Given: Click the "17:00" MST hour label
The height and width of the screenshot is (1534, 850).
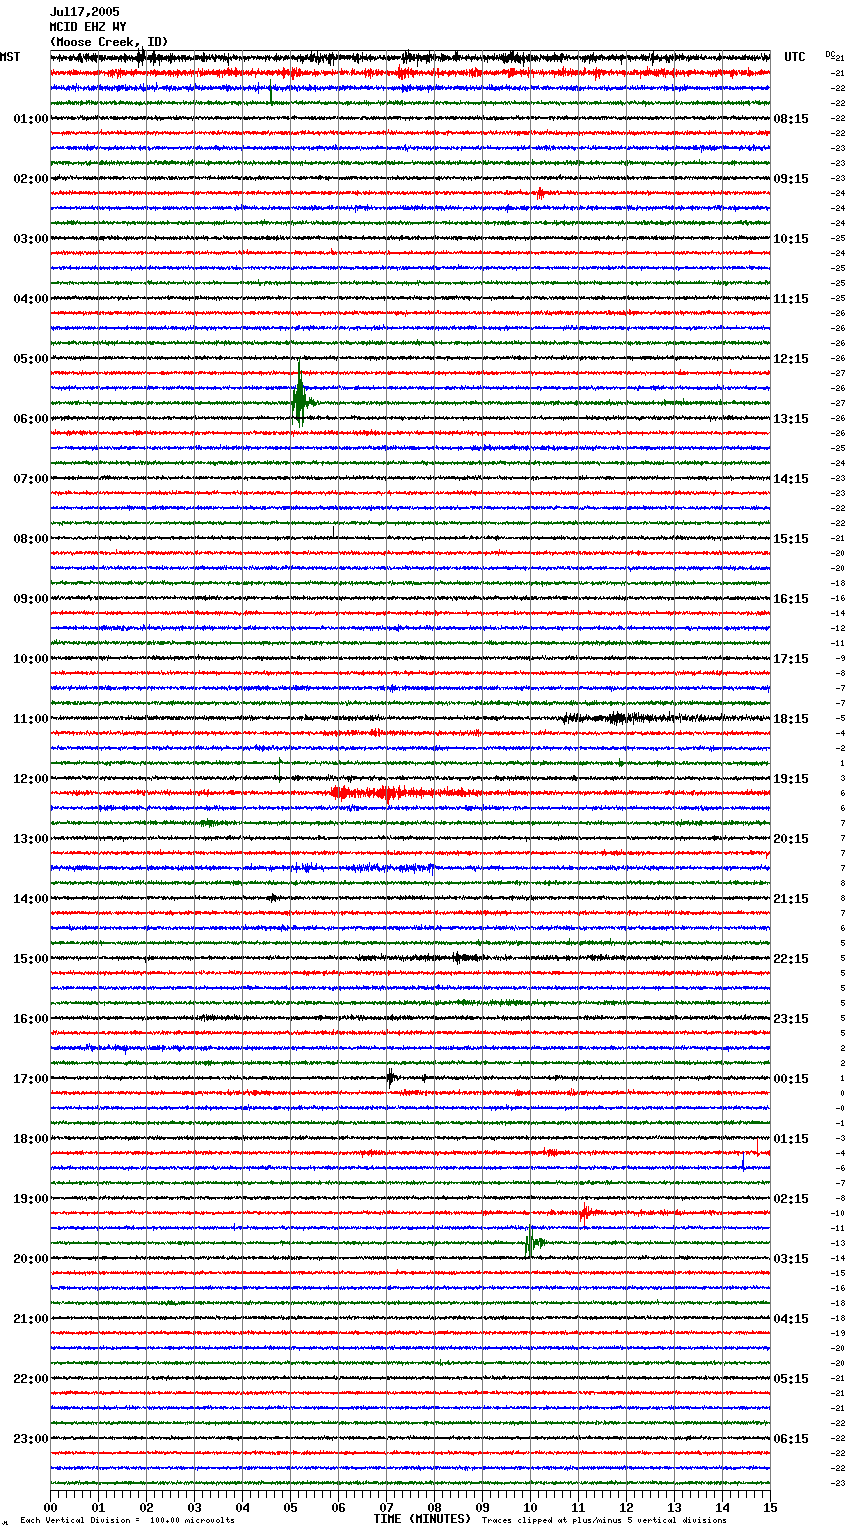Looking at the screenshot, I should pyautogui.click(x=31, y=1079).
